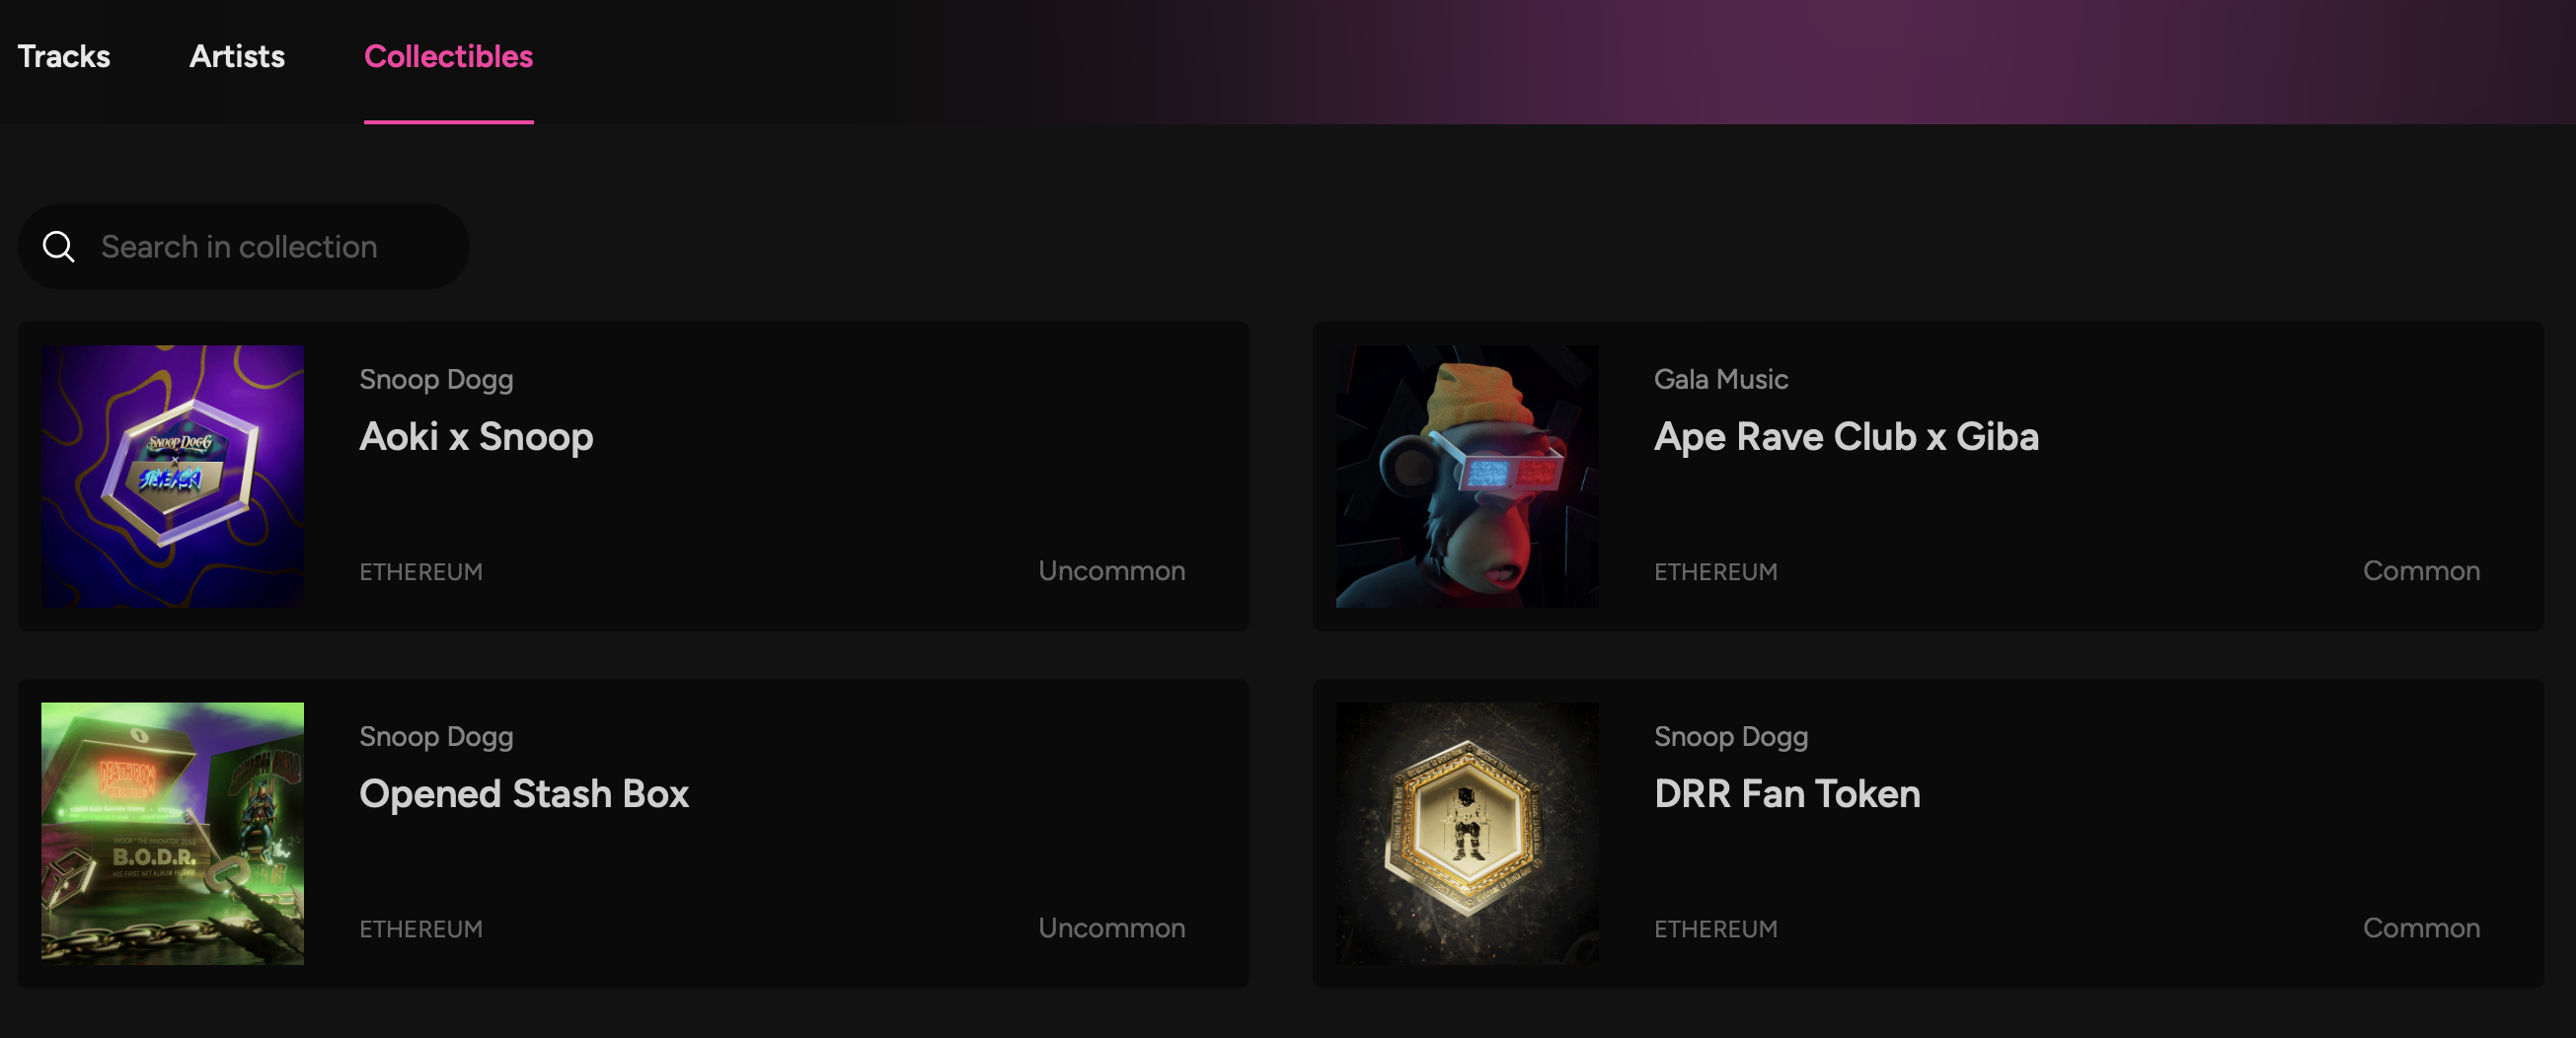Open the Ape Rave Club x Giba title

[x=1846, y=436]
